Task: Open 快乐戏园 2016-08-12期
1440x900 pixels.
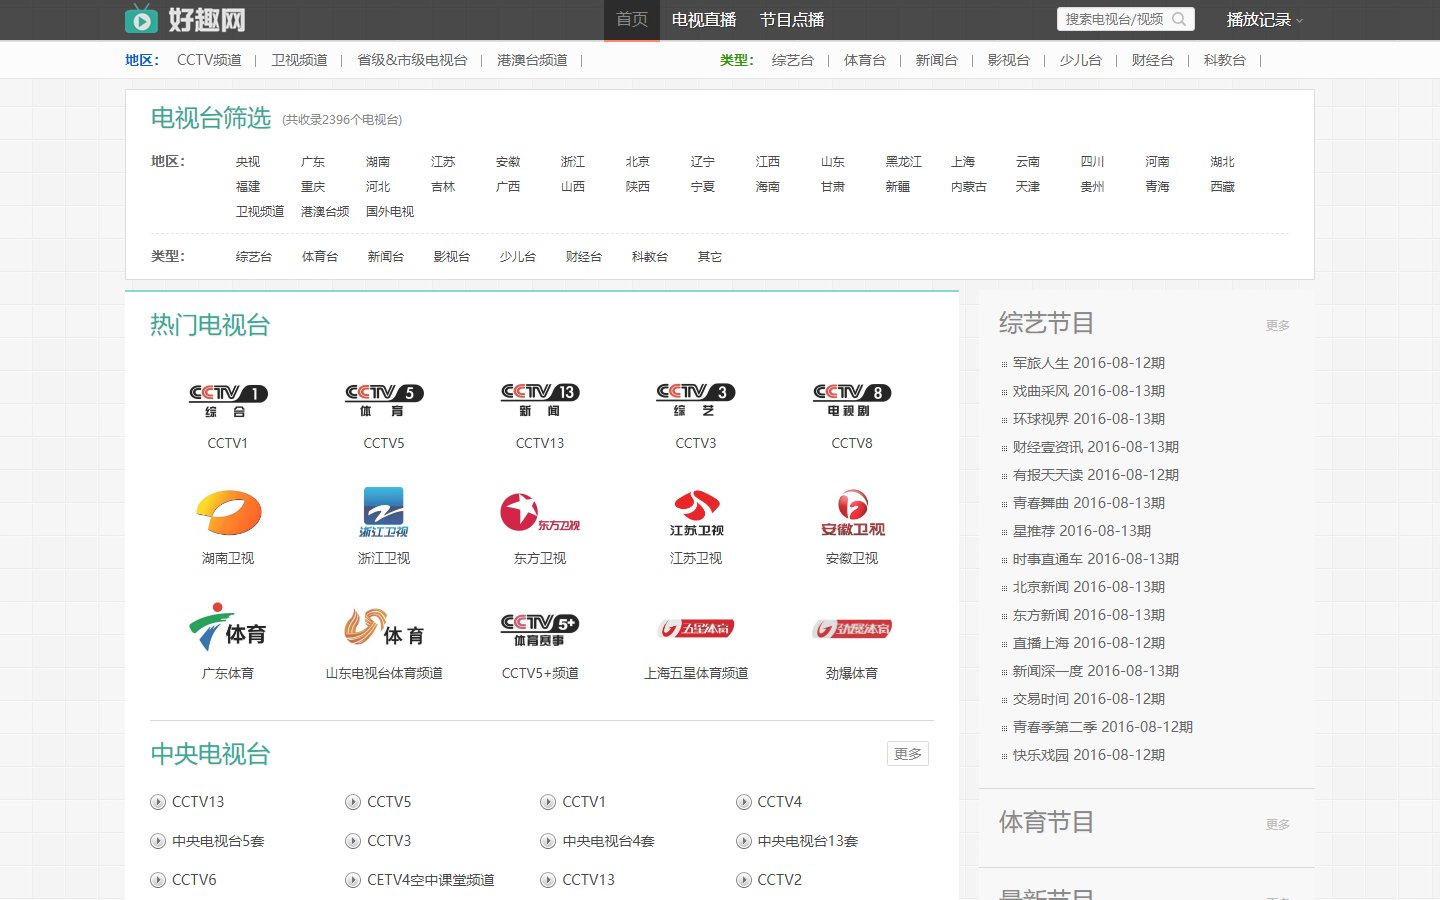Action: (1089, 755)
